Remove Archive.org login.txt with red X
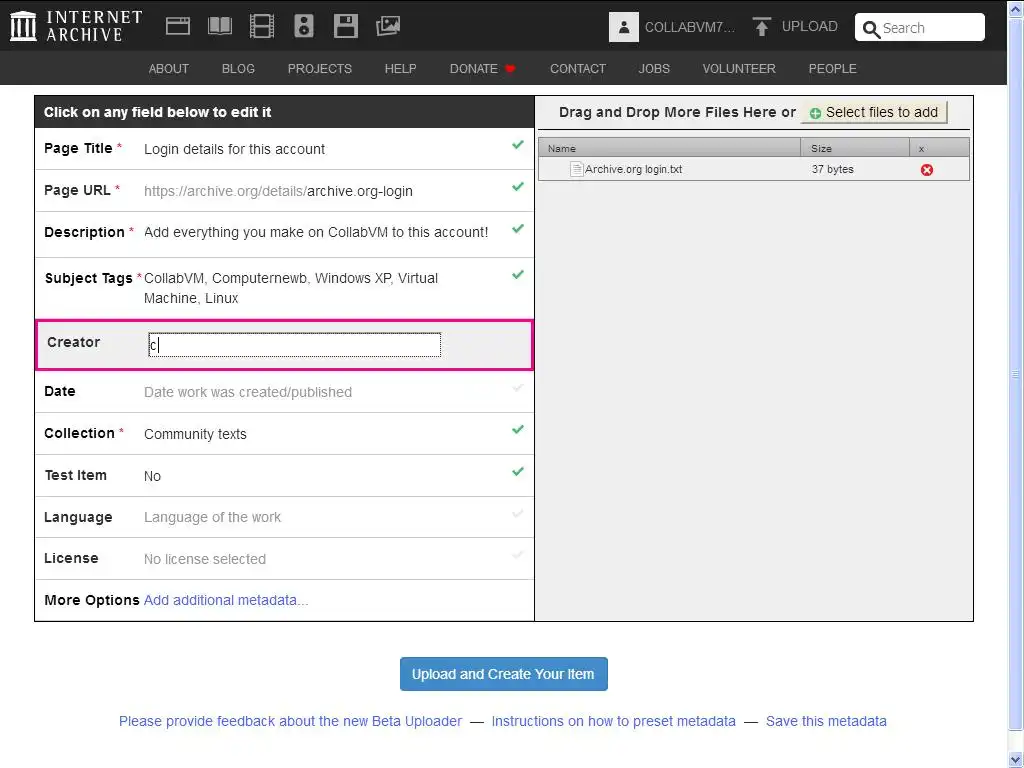The width and height of the screenshot is (1024, 768). coord(927,170)
